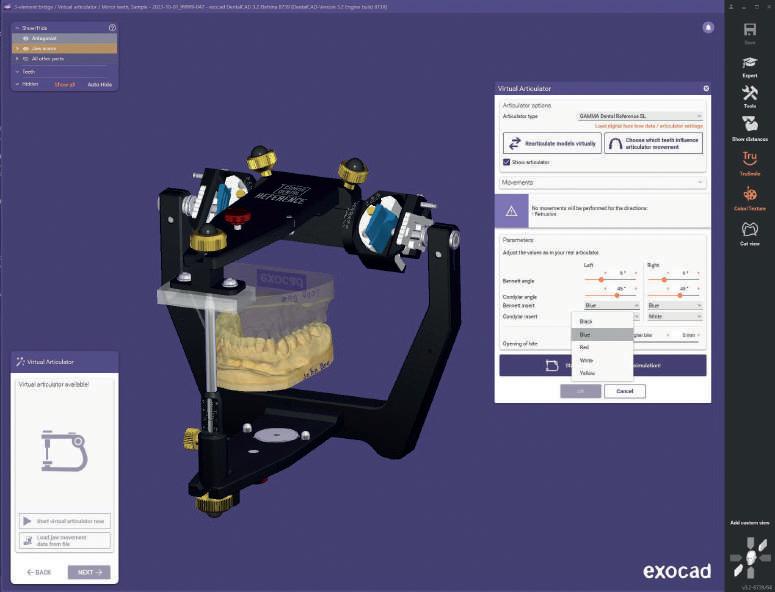Click the notification bell icon
Screen dimensions: 775x592
point(708,27)
